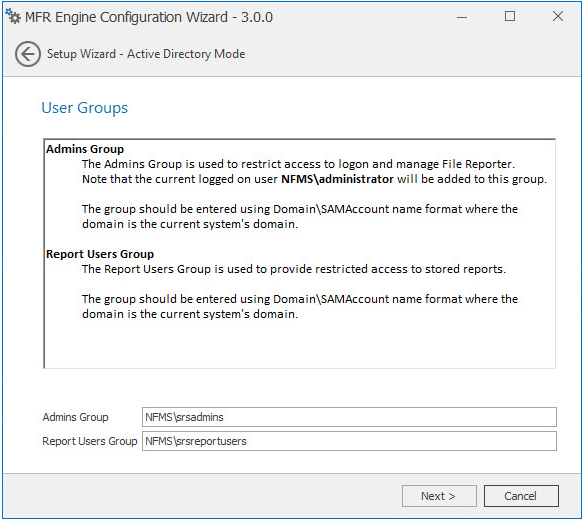Click the NFMS\administrator bold text
584x521 pixels.
tap(337, 179)
